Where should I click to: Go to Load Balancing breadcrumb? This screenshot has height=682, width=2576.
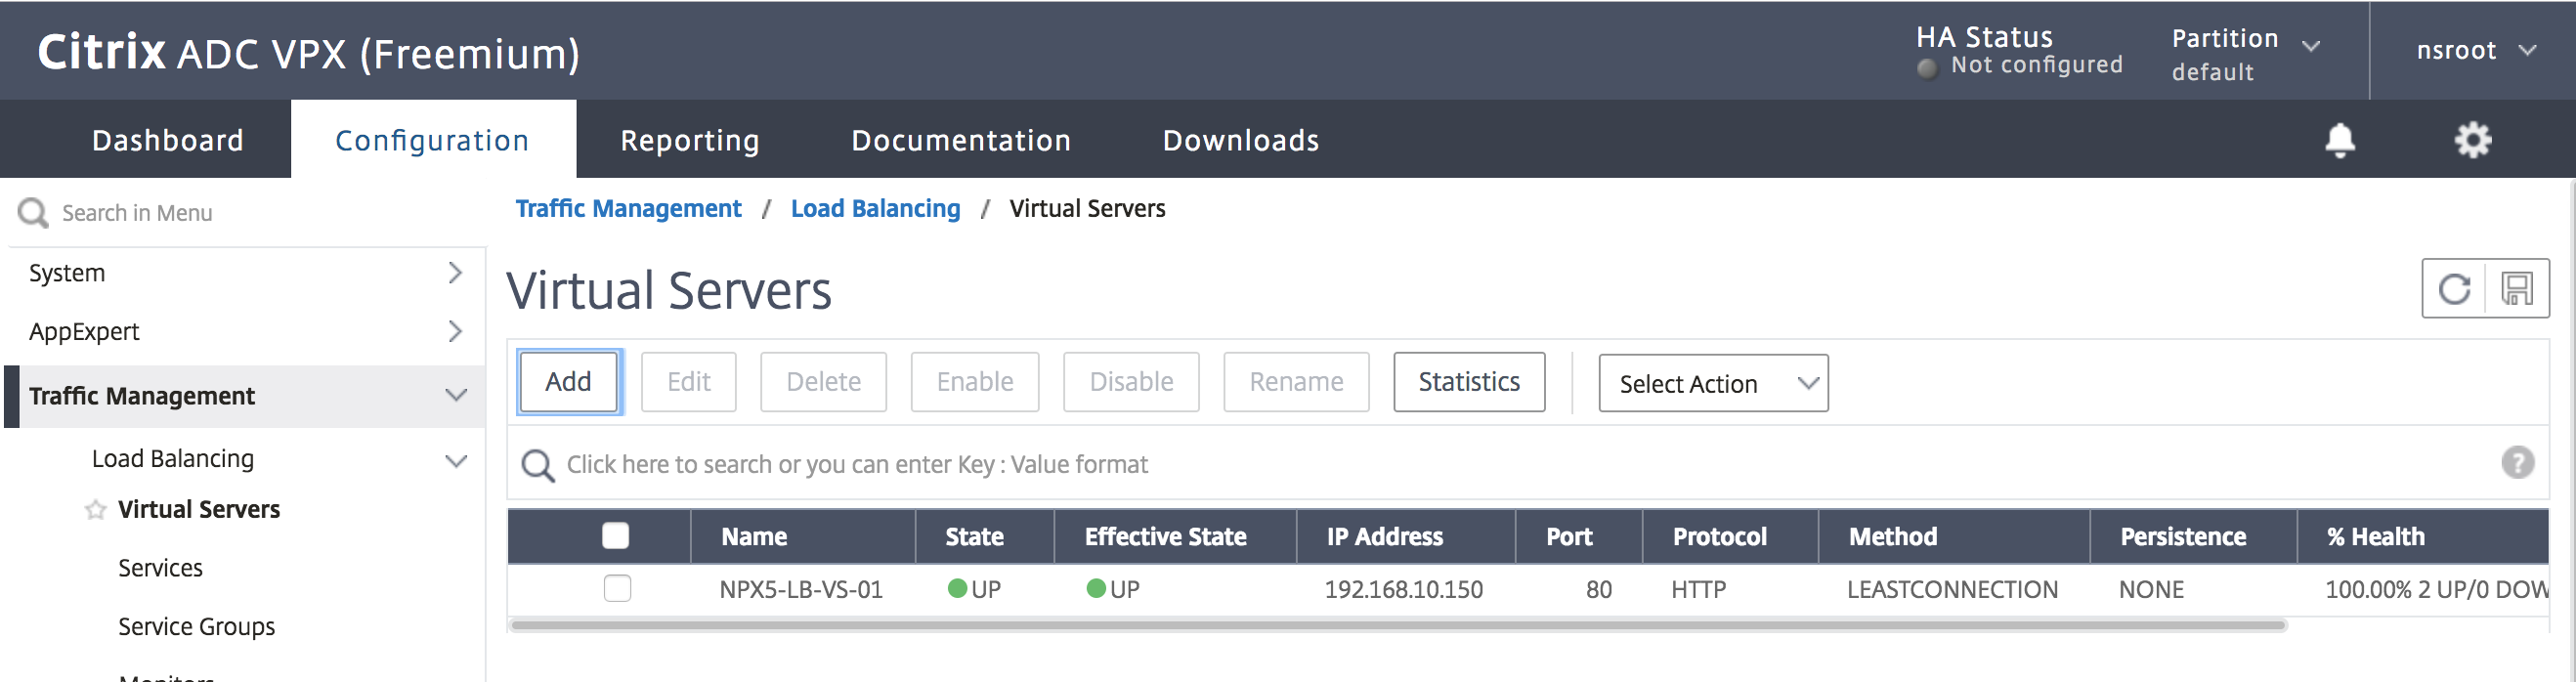coord(875,208)
